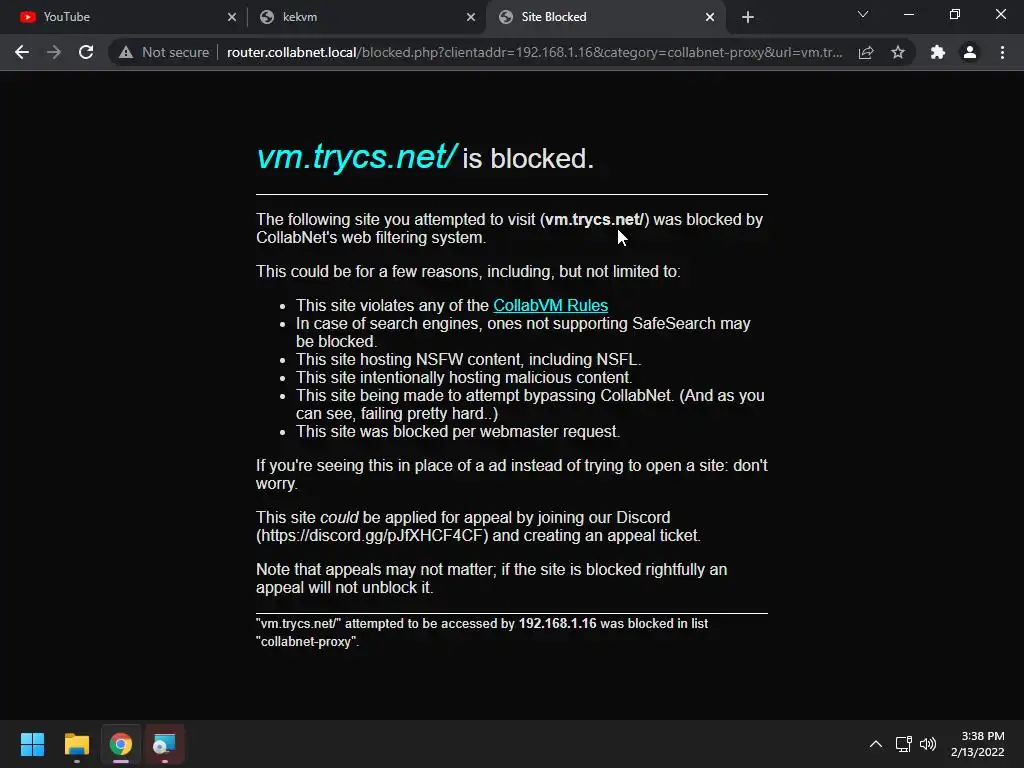Open the network status tray icon
Image resolution: width=1024 pixels, height=768 pixels.
[904, 744]
